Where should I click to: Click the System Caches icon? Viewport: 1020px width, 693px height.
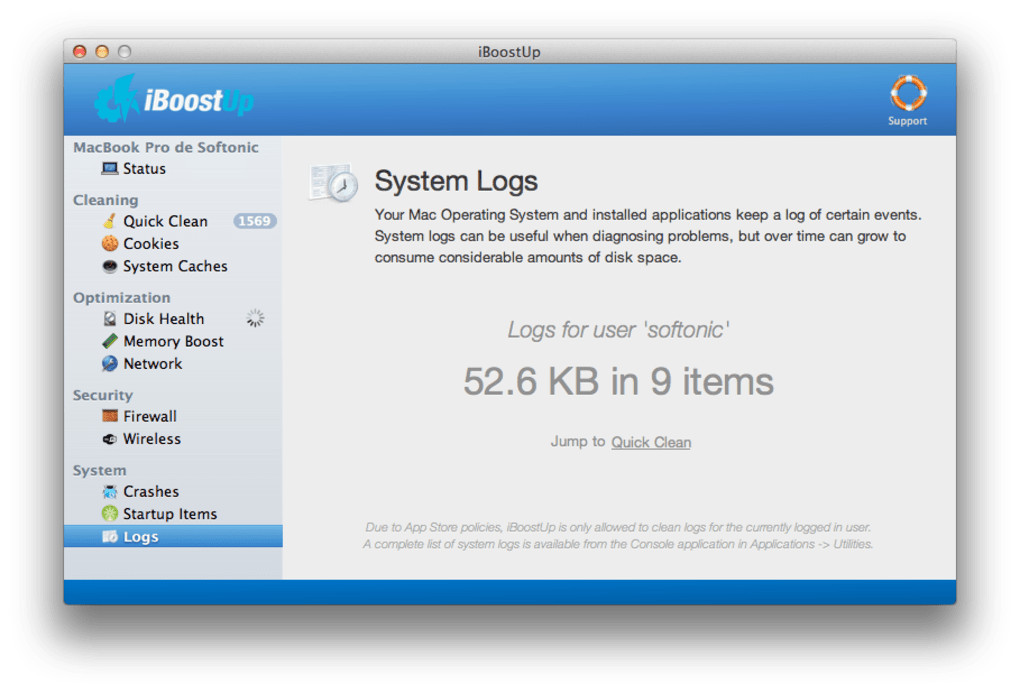[110, 266]
